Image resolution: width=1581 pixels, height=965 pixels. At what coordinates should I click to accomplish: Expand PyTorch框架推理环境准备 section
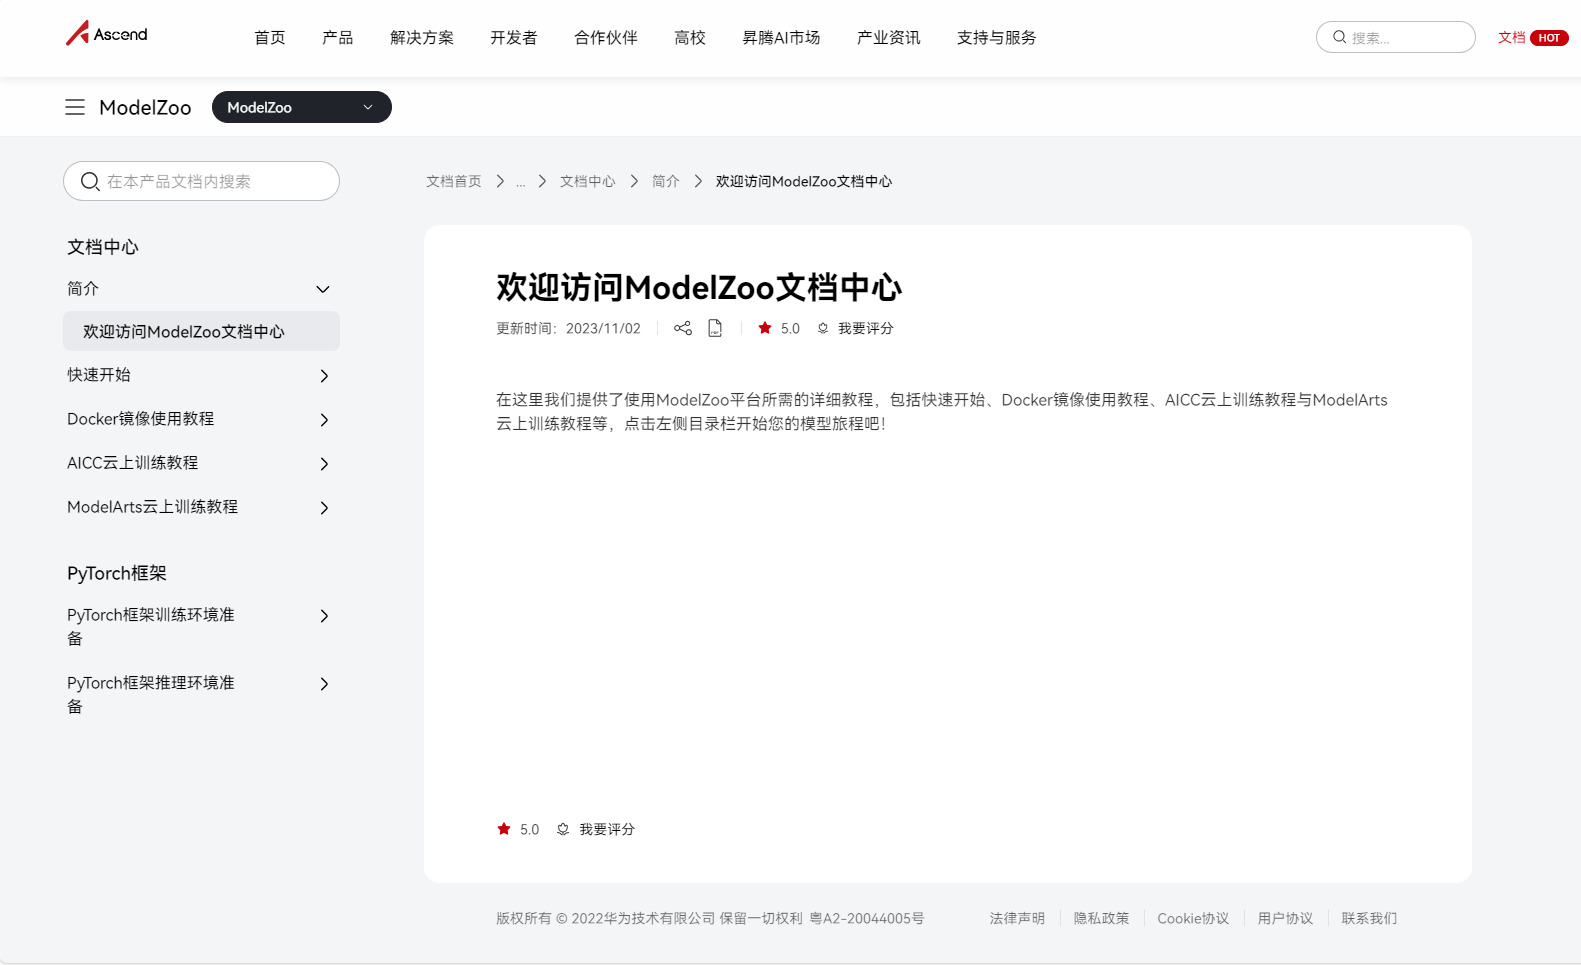click(x=324, y=684)
